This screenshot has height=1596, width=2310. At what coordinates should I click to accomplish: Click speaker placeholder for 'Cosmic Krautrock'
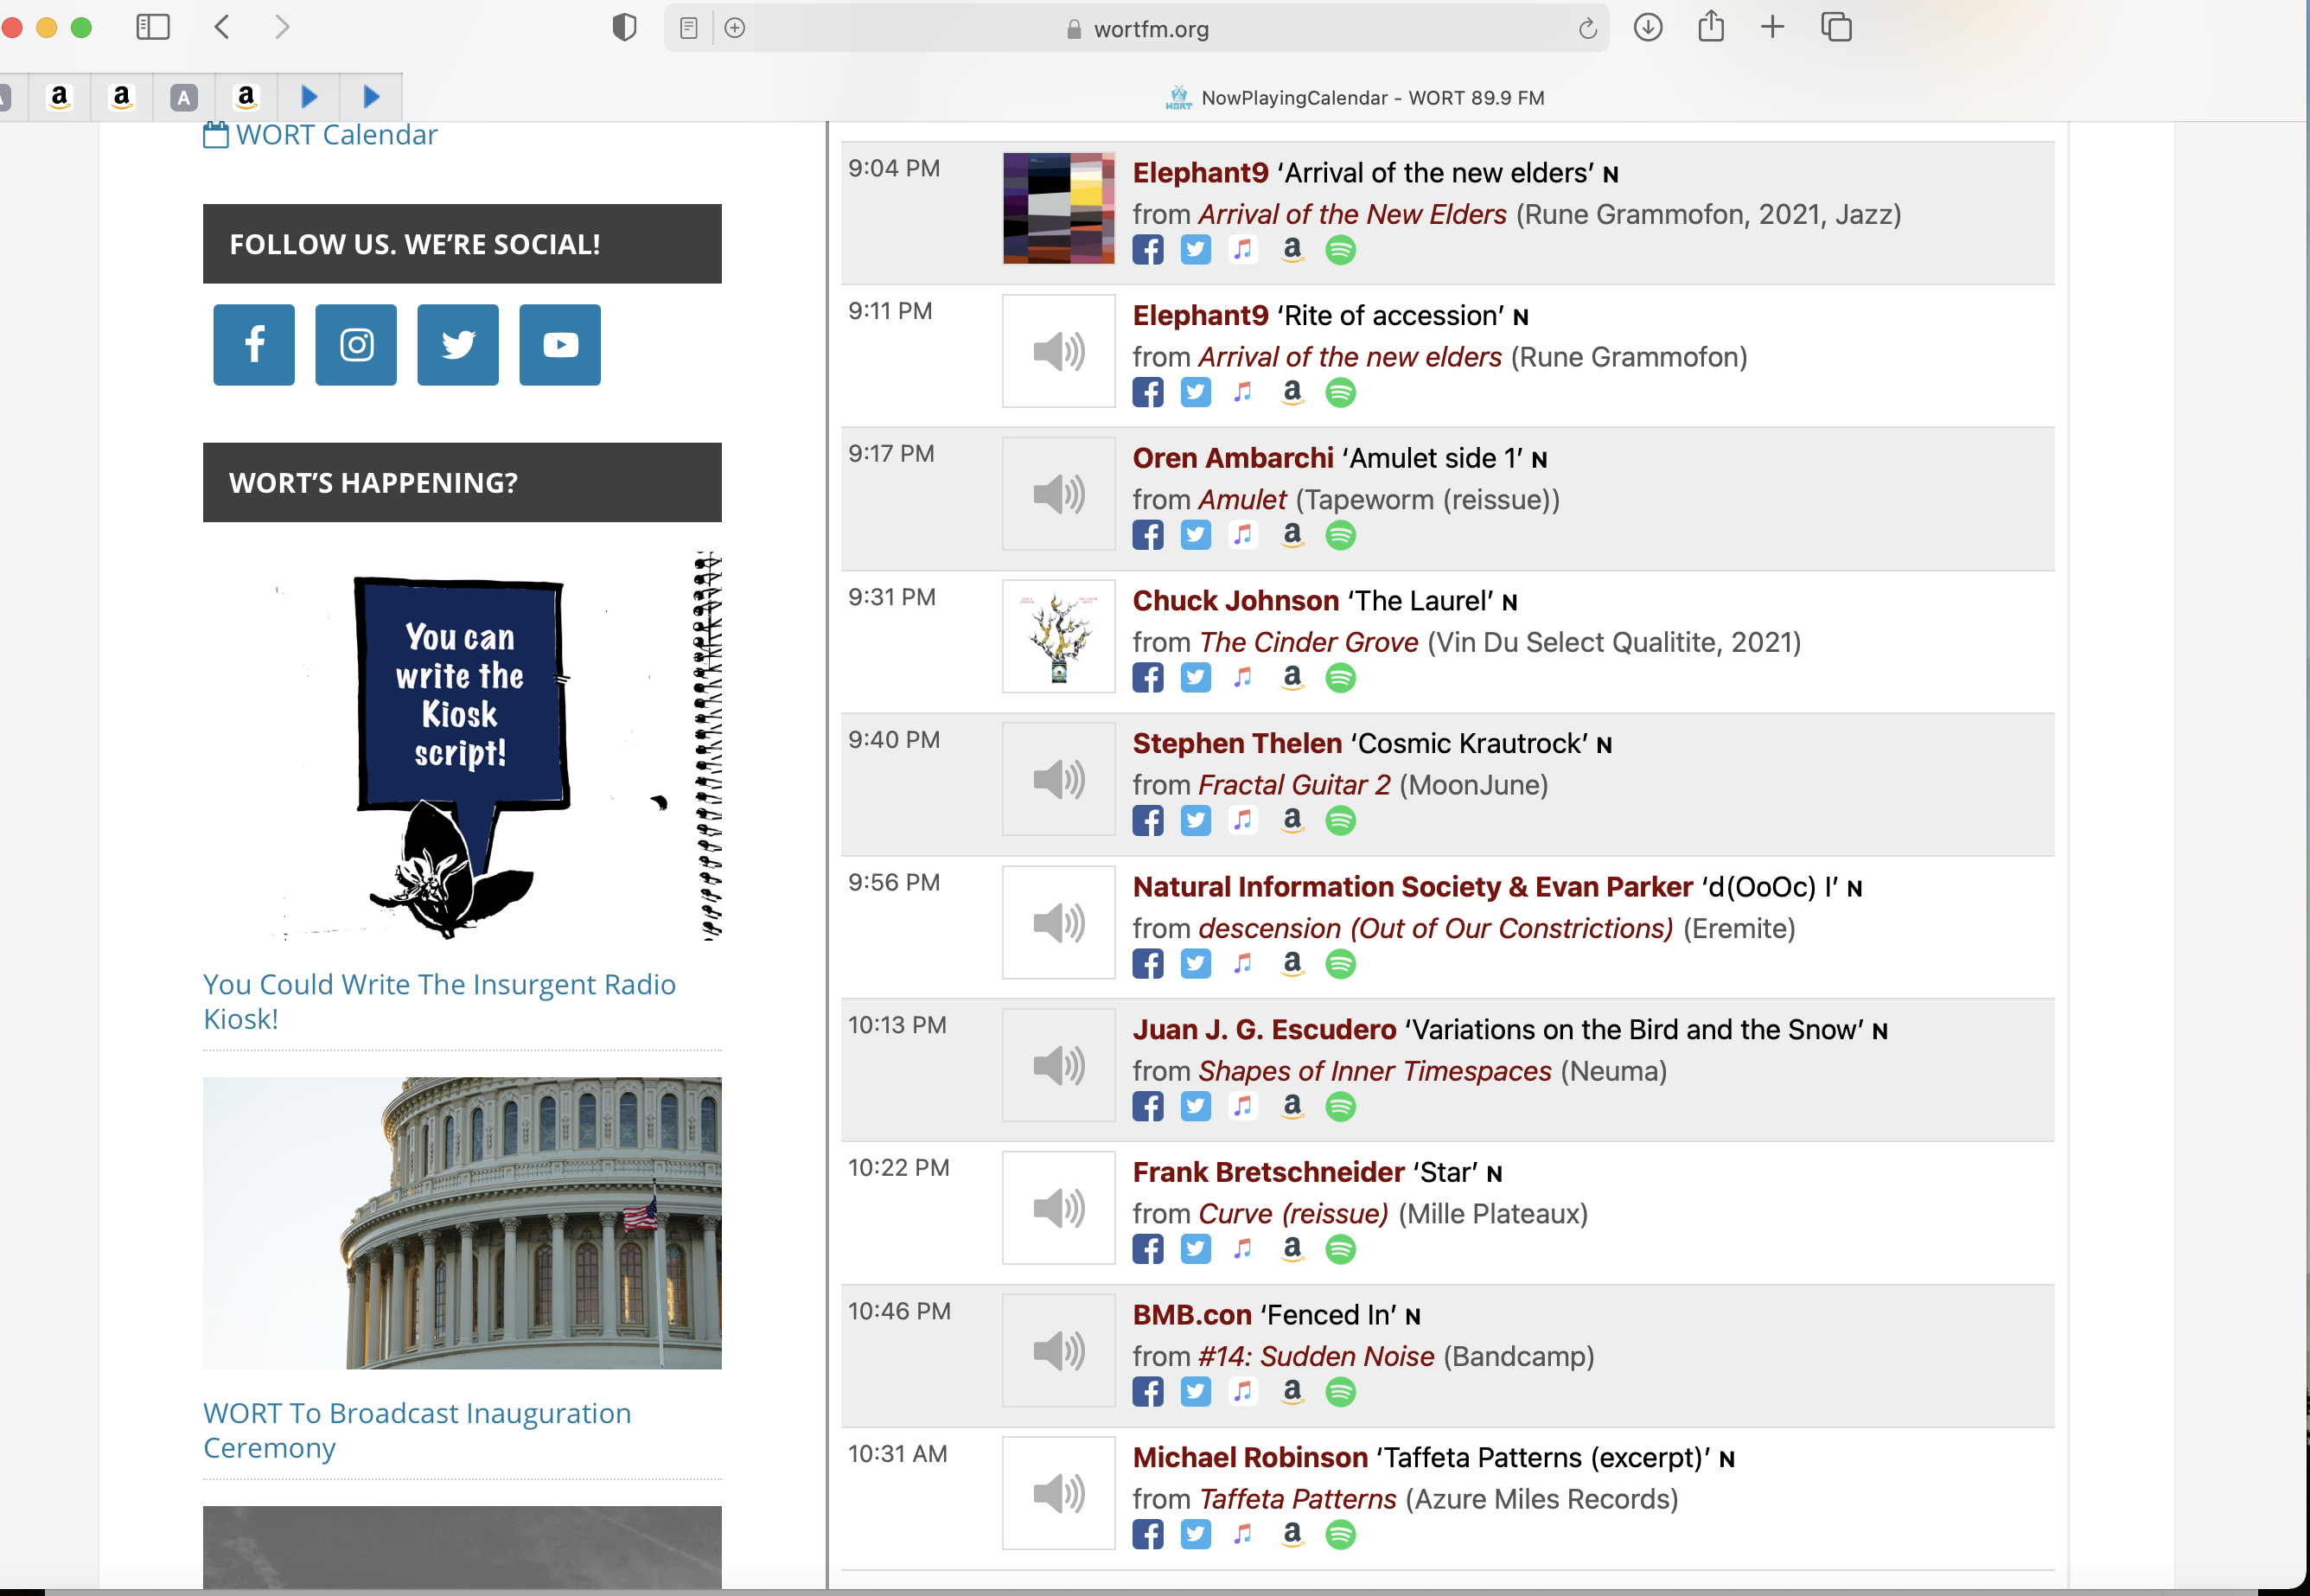1059,779
